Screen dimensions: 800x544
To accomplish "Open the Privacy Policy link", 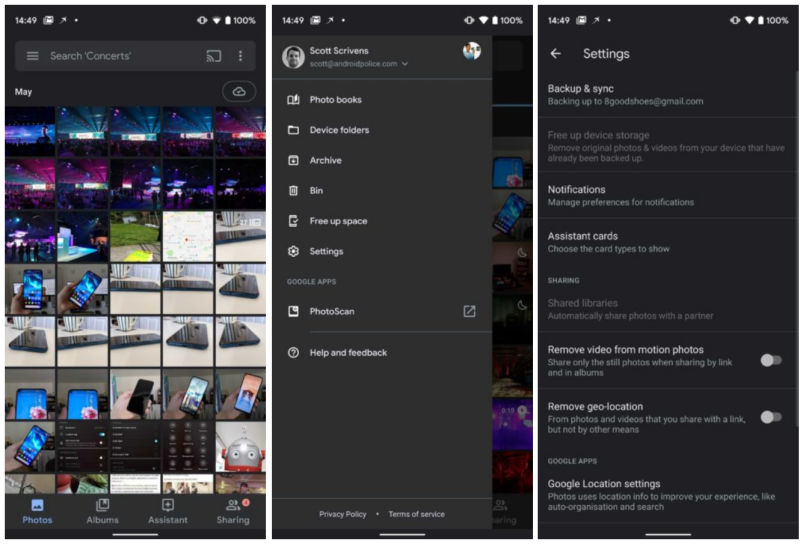I will pos(343,514).
